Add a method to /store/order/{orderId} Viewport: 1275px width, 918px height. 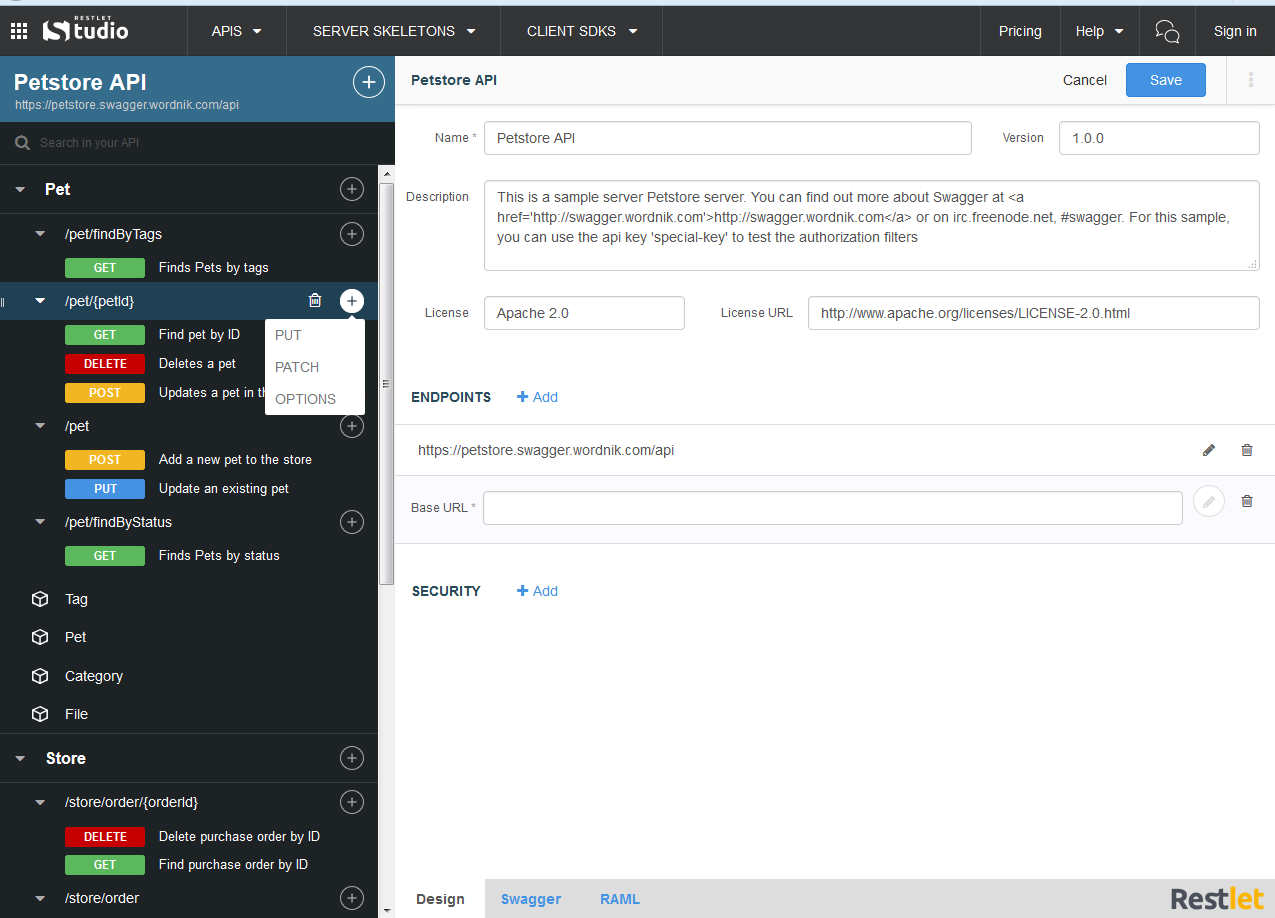352,802
